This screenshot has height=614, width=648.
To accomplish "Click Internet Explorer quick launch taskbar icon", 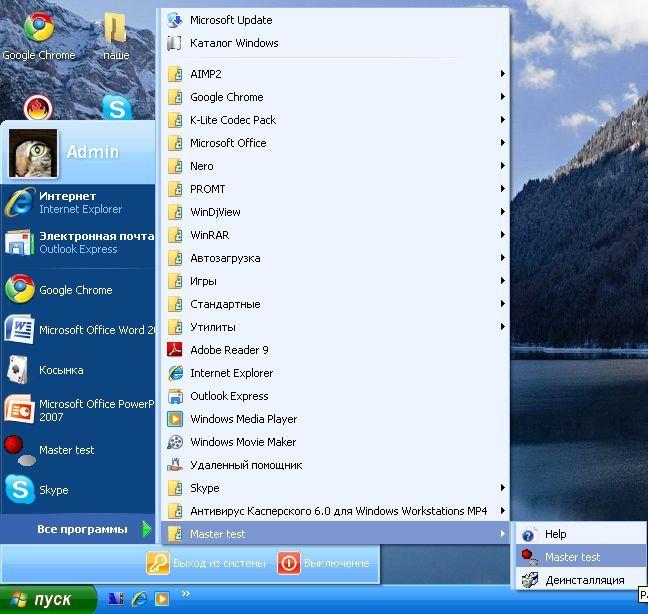I will point(139,599).
